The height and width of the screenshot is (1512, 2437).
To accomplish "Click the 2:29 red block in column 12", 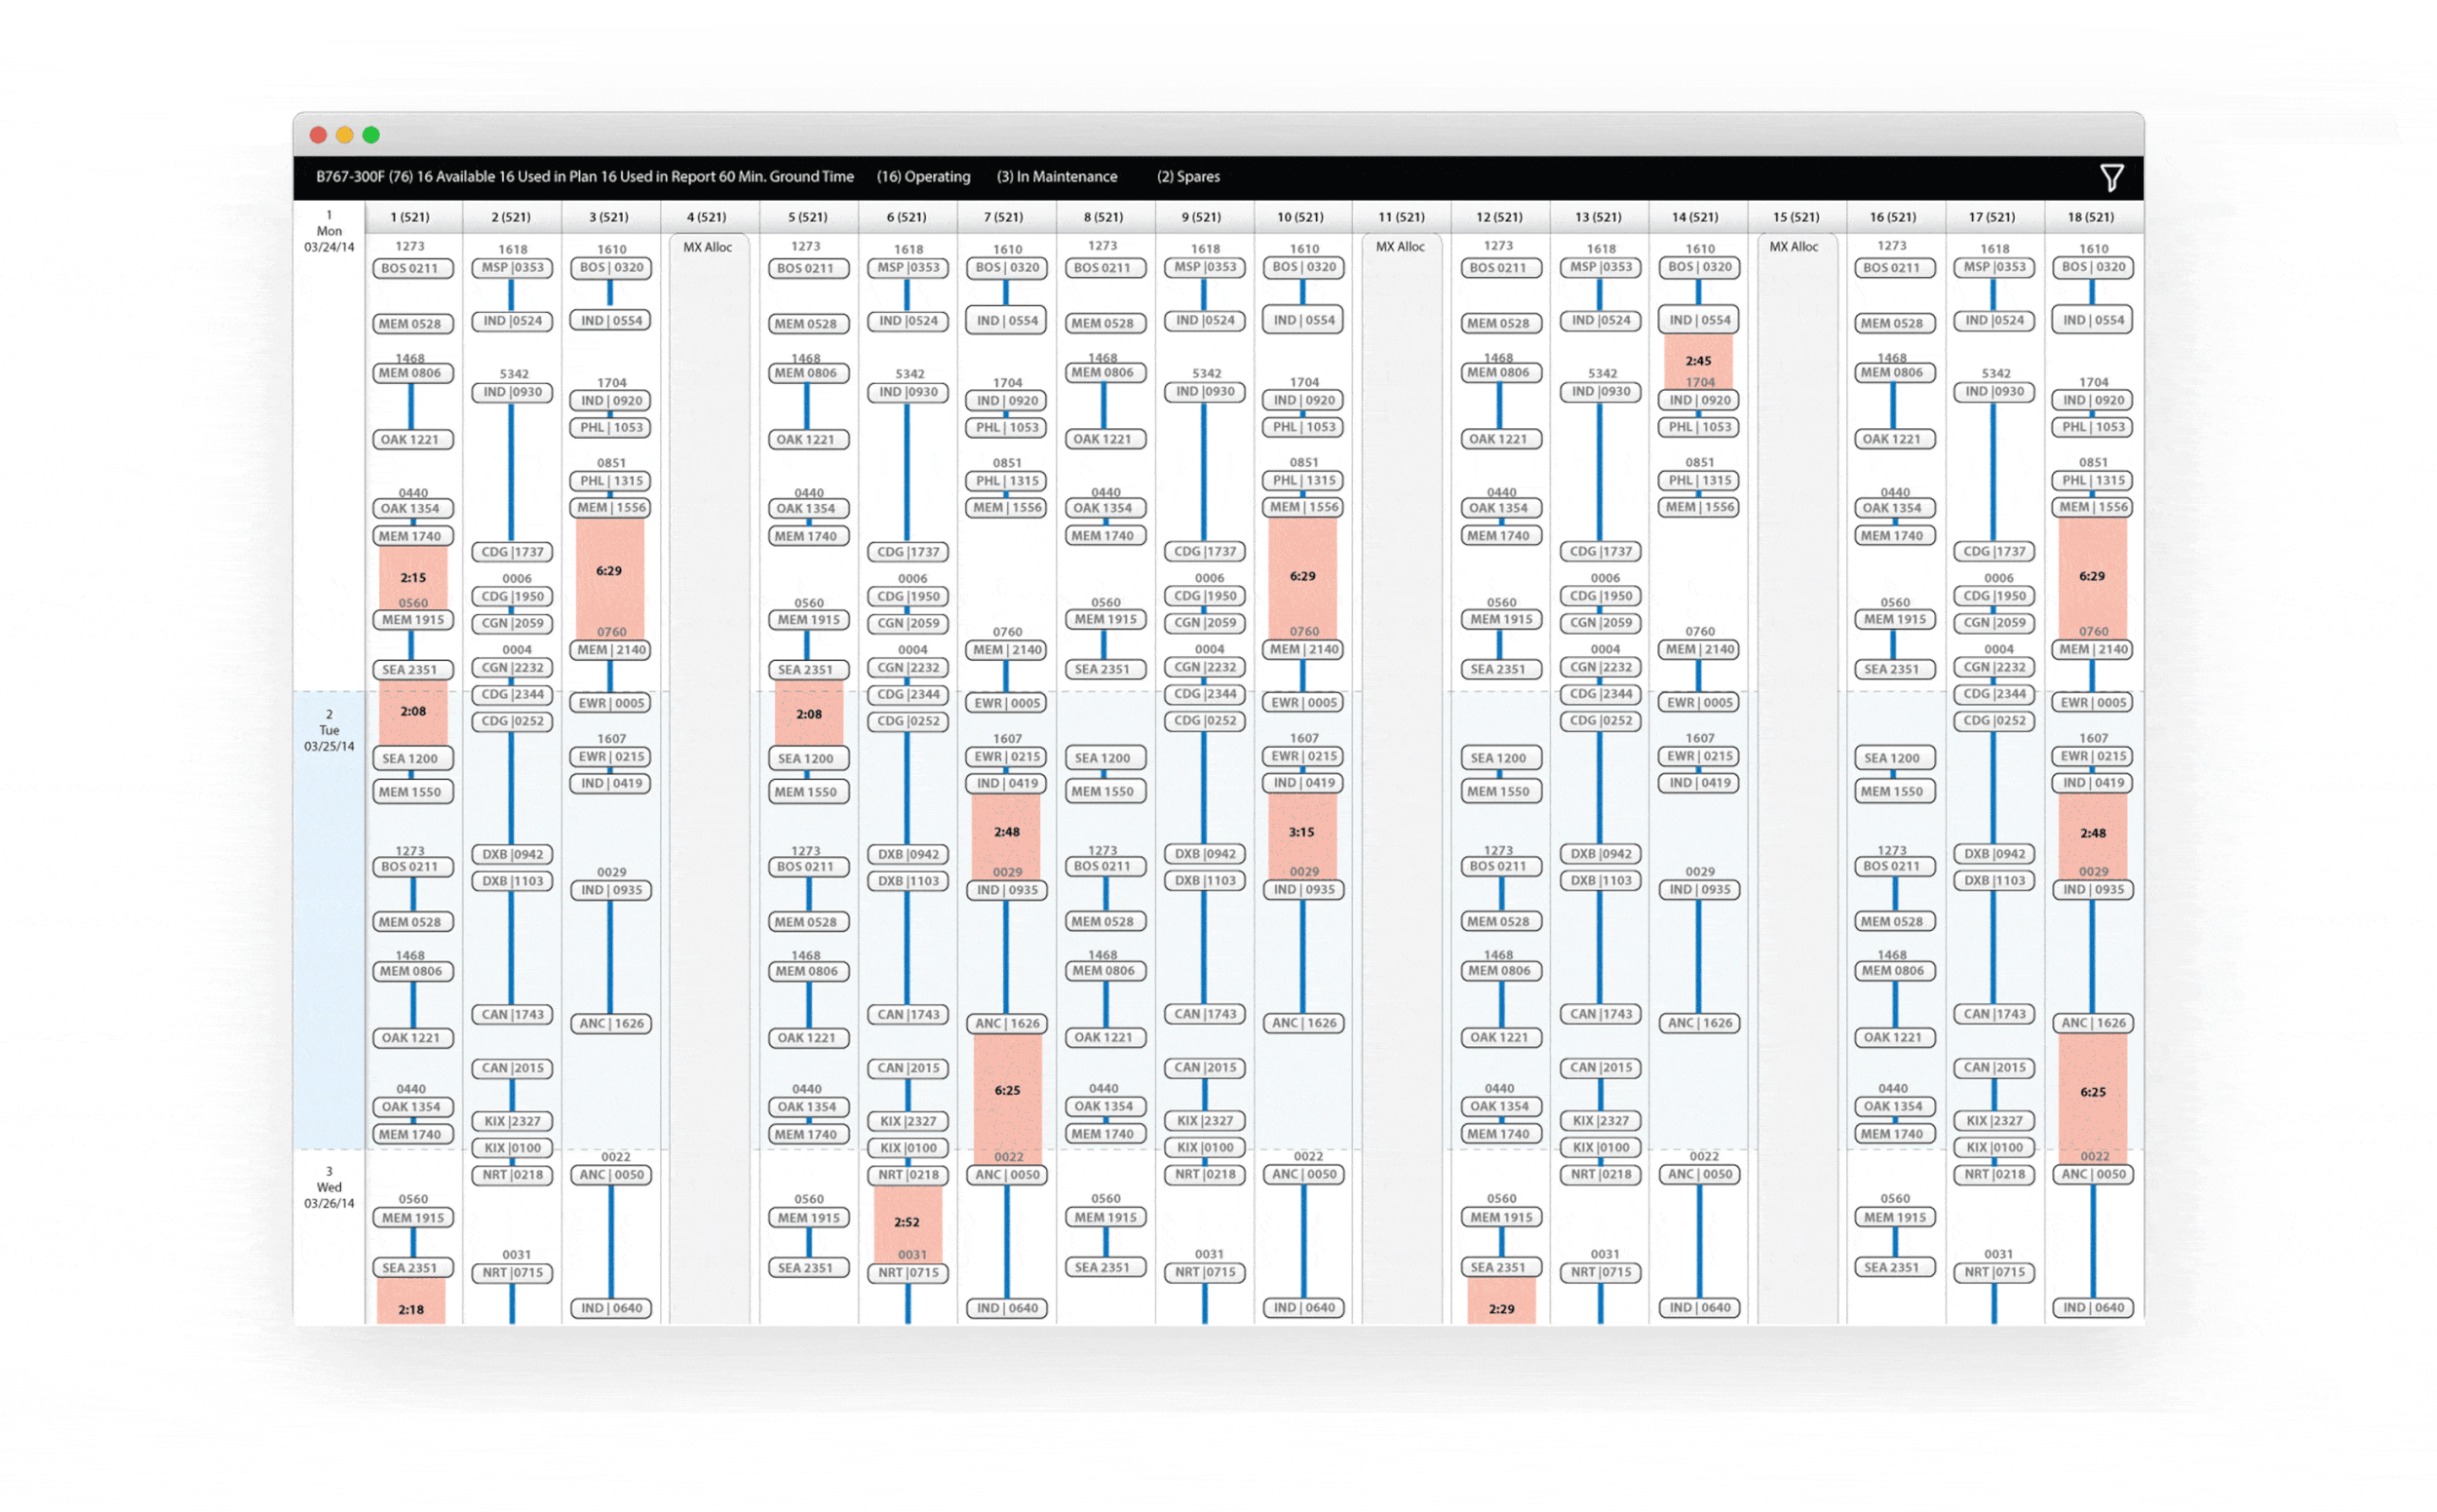I will click(1501, 1308).
